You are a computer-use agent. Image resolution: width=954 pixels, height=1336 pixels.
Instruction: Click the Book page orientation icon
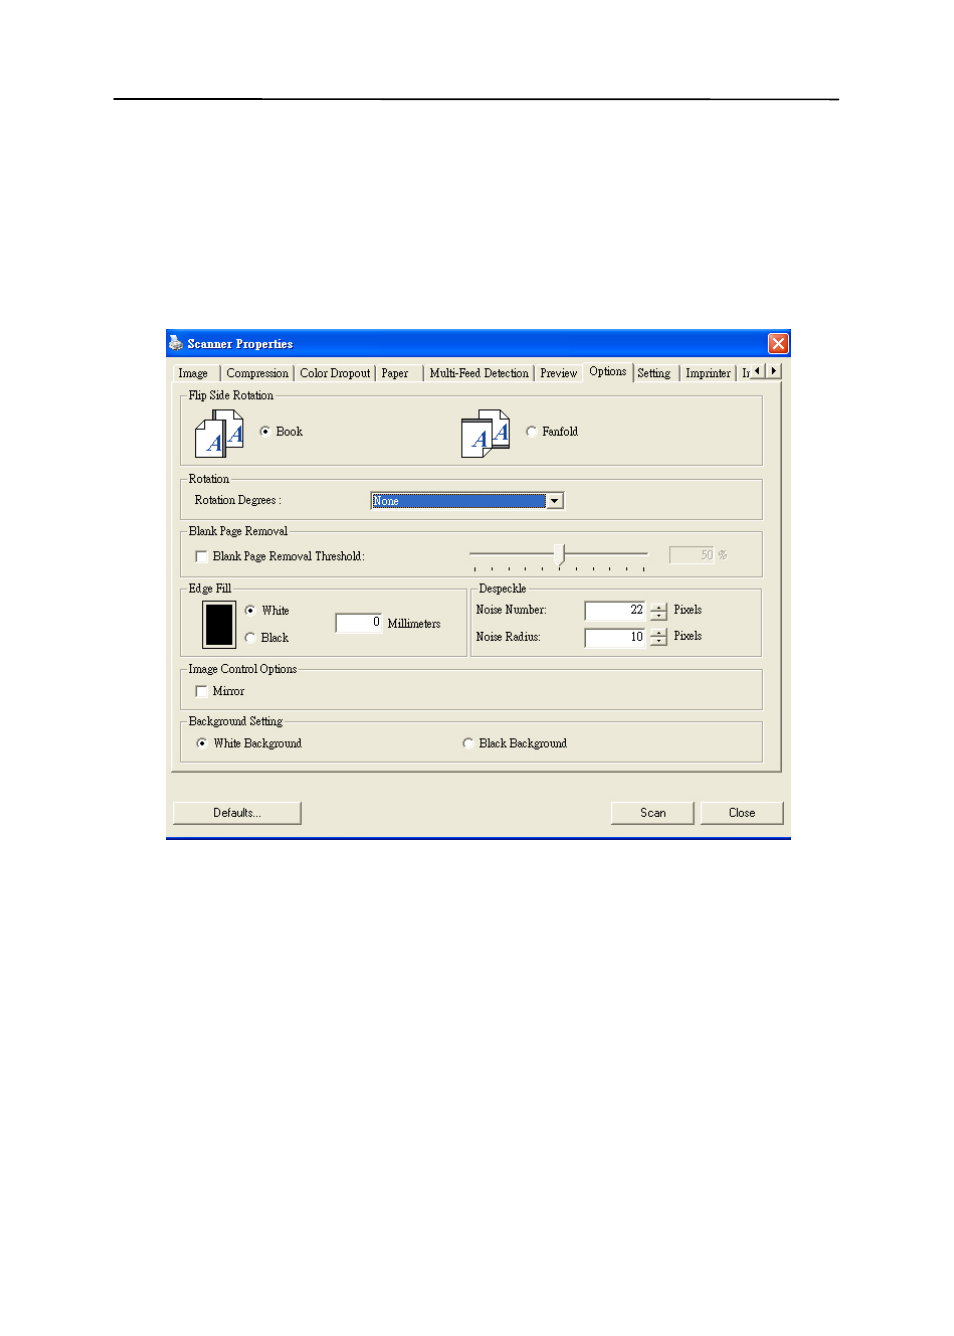[x=219, y=433]
